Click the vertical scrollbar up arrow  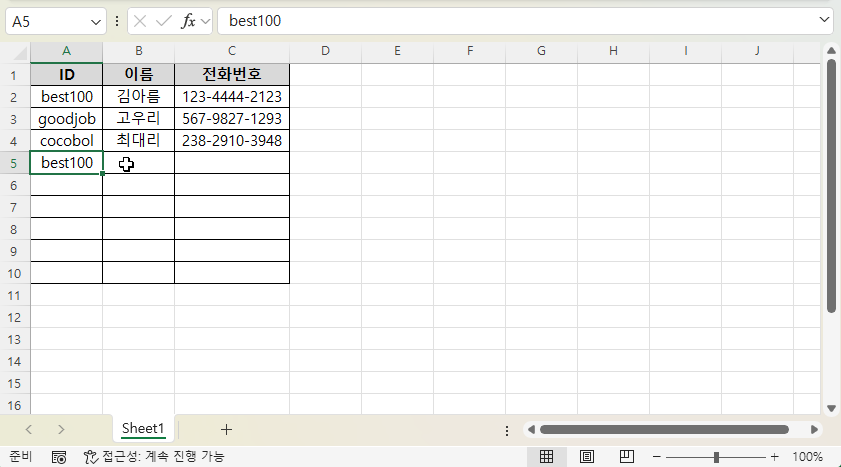point(831,51)
